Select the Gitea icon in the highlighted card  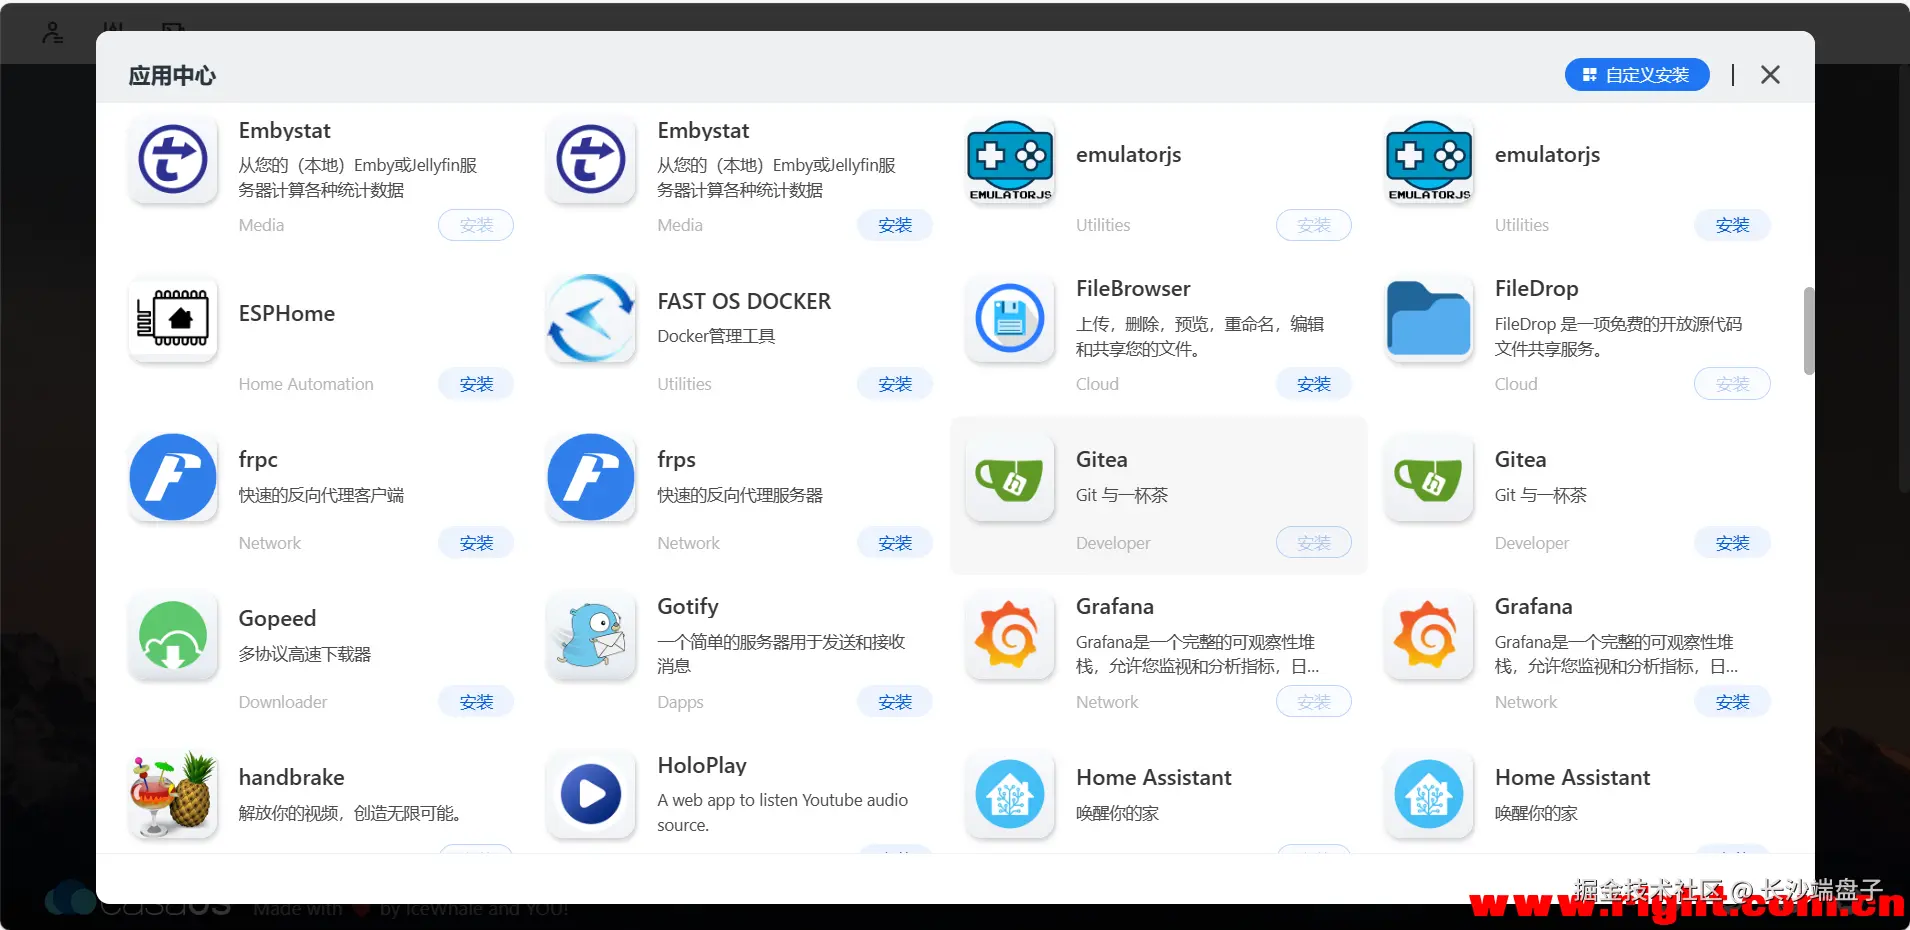(1010, 477)
